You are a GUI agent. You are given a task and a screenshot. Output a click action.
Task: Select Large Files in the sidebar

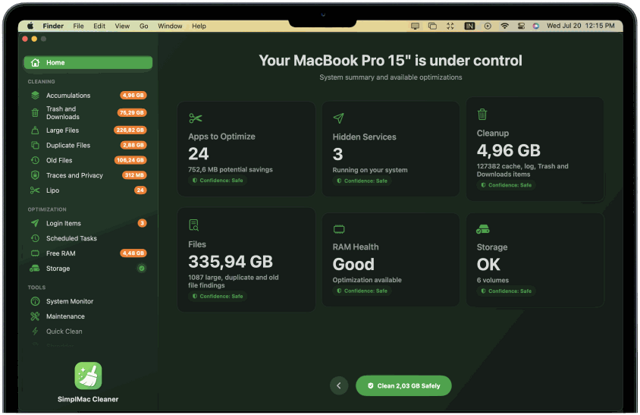(88, 130)
